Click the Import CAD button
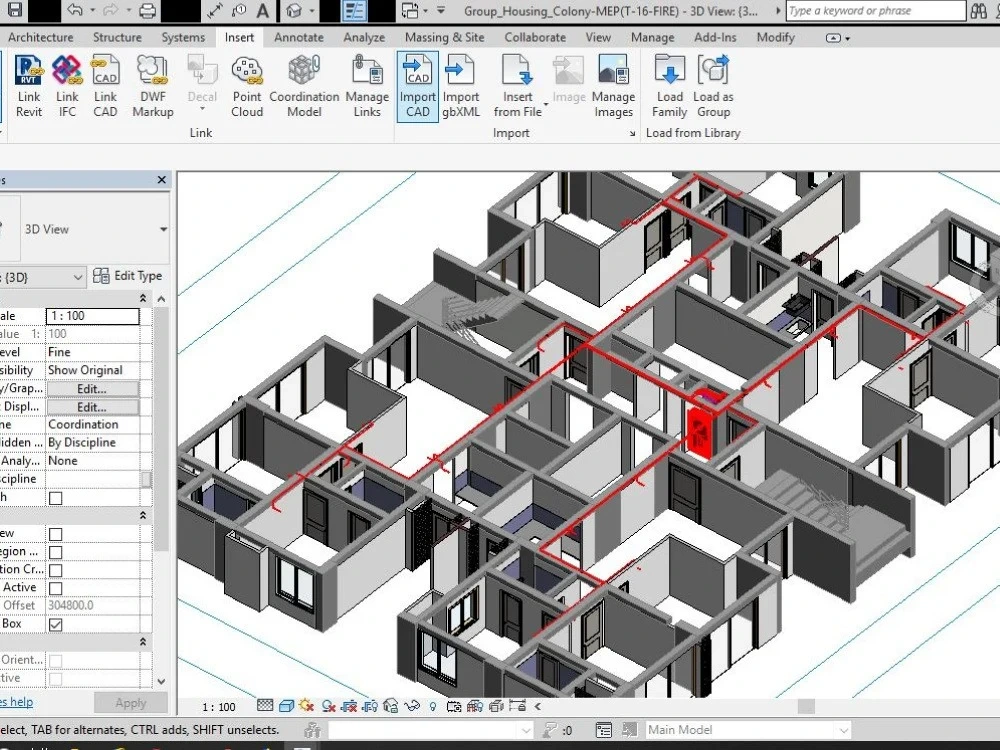Viewport: 1000px width, 750px height. click(418, 87)
